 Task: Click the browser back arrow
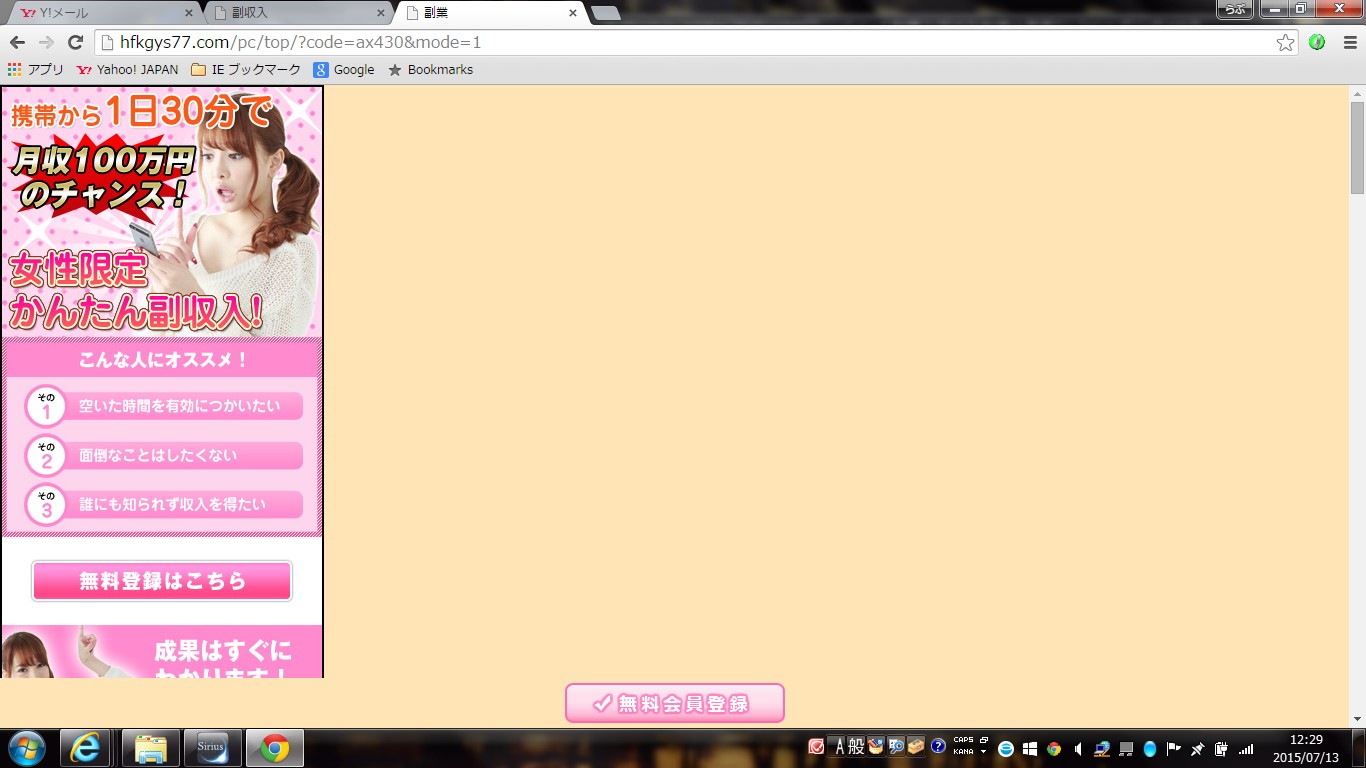[x=17, y=42]
